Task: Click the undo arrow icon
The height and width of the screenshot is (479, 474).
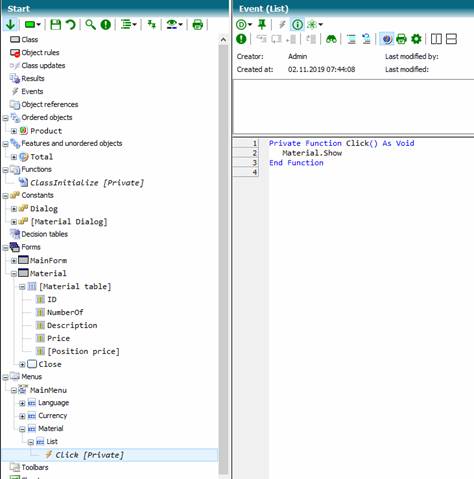Action: point(70,24)
